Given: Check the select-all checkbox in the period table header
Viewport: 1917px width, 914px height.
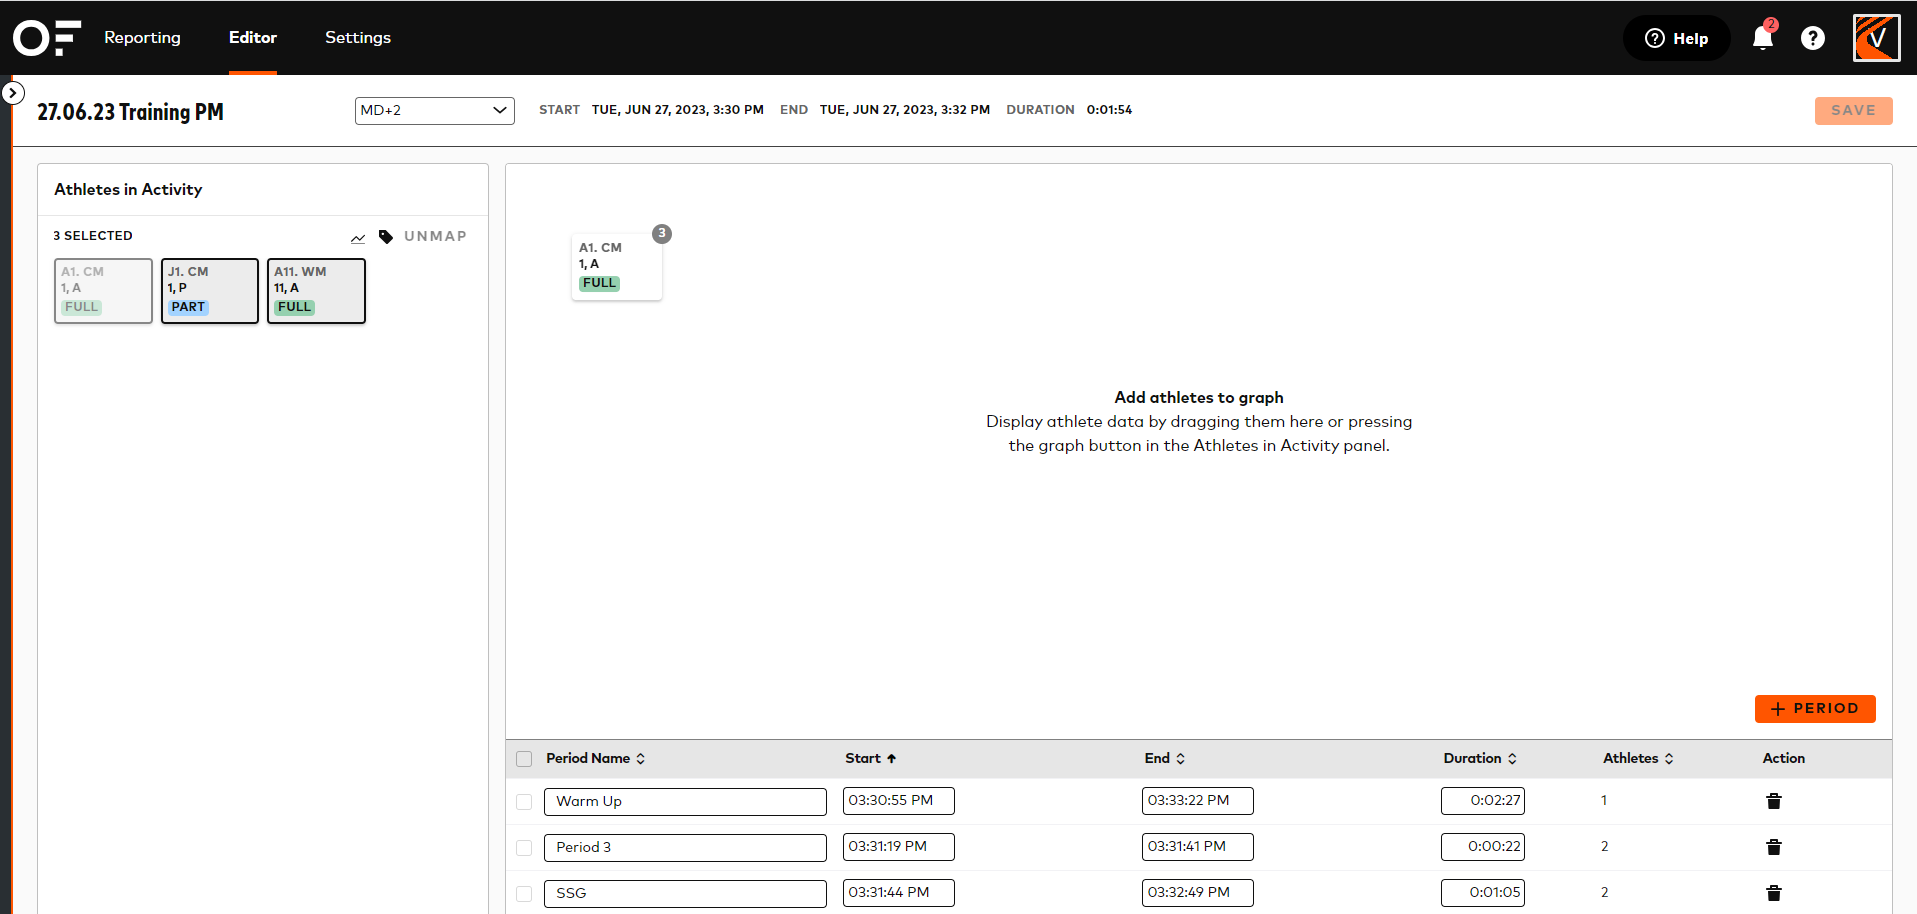Looking at the screenshot, I should click(524, 758).
